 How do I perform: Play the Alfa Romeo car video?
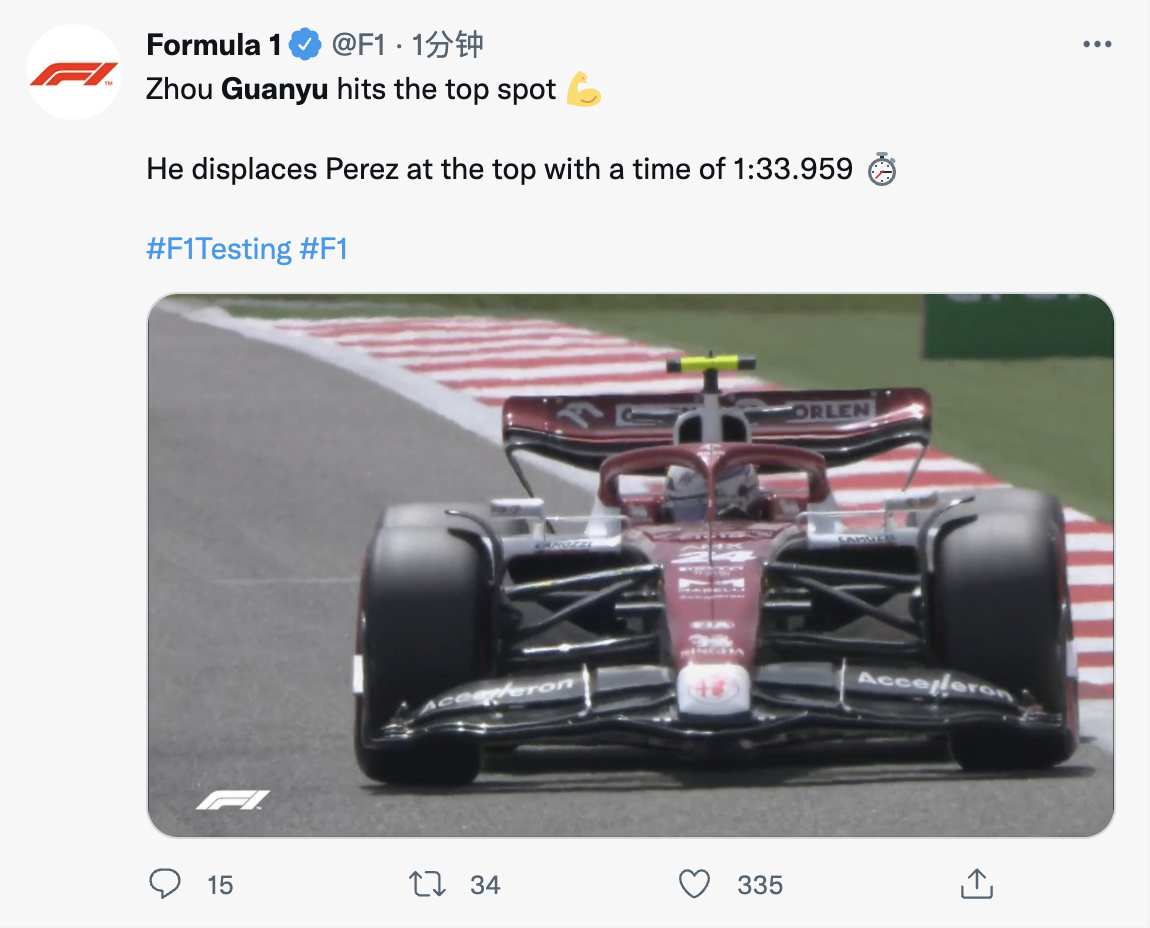630,565
